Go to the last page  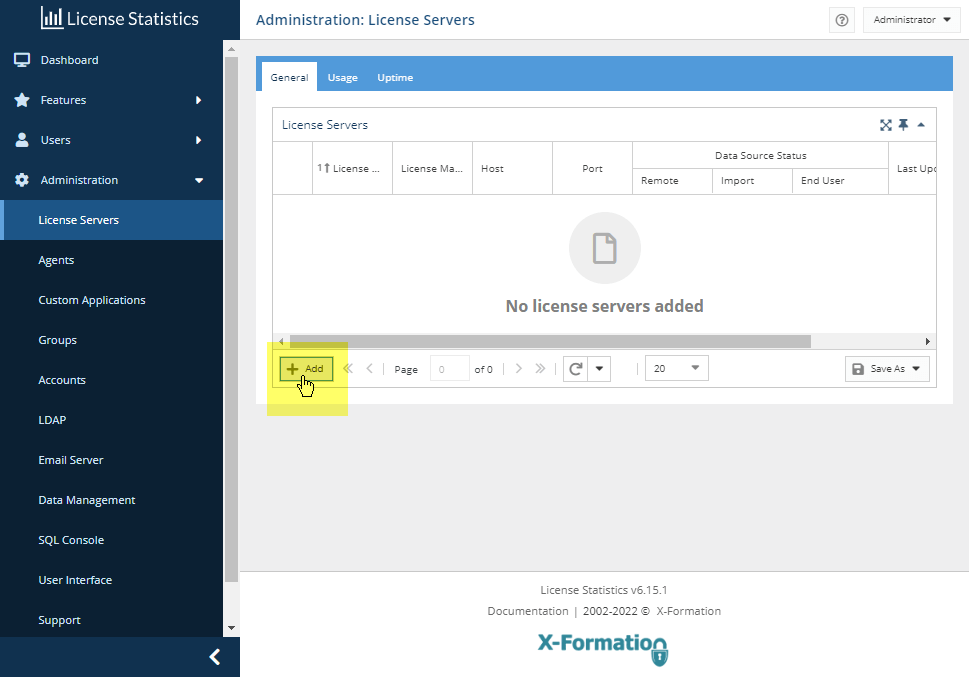(x=540, y=368)
